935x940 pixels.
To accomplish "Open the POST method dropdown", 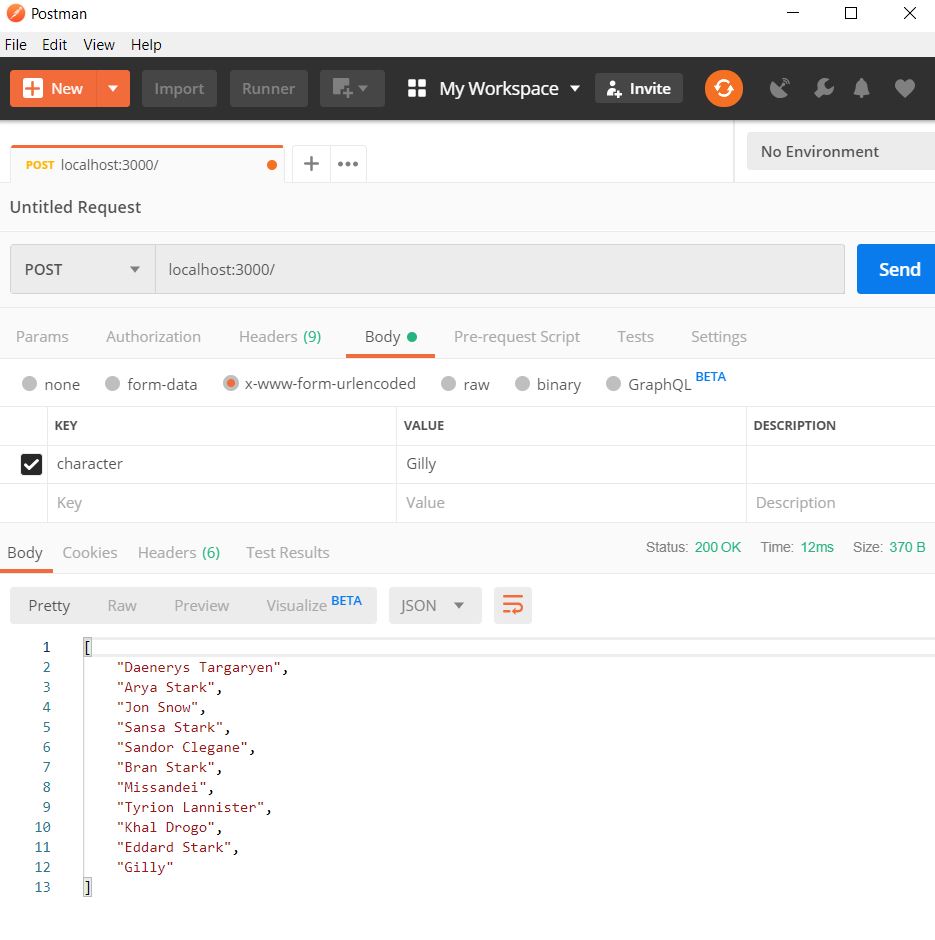I will (x=83, y=269).
